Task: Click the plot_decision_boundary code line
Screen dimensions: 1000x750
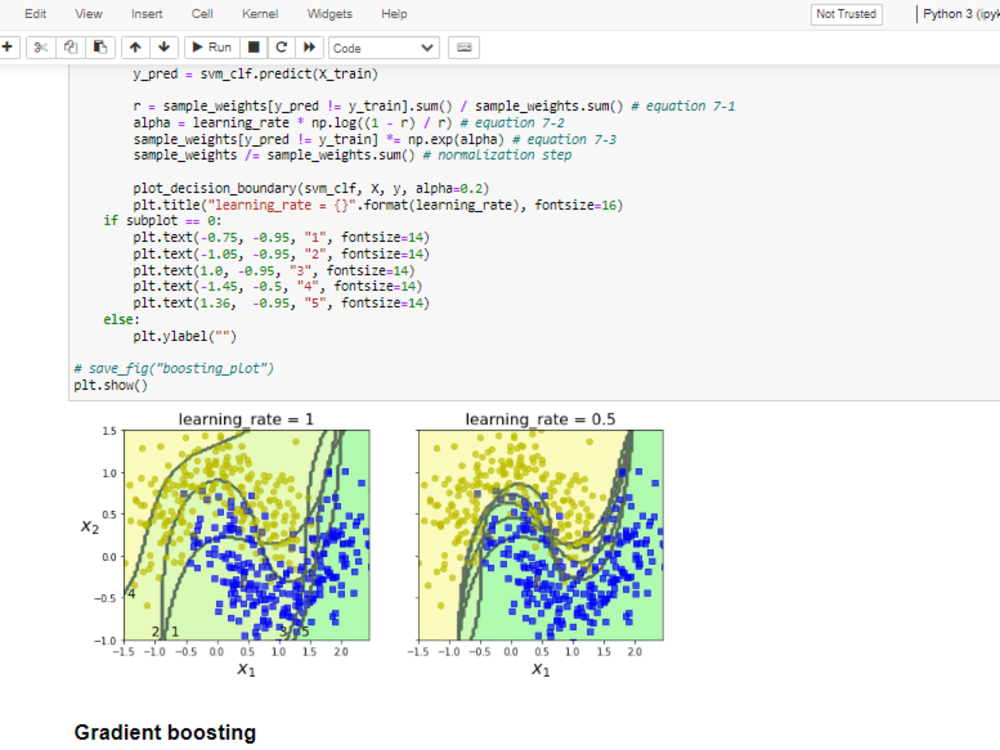Action: (x=311, y=189)
